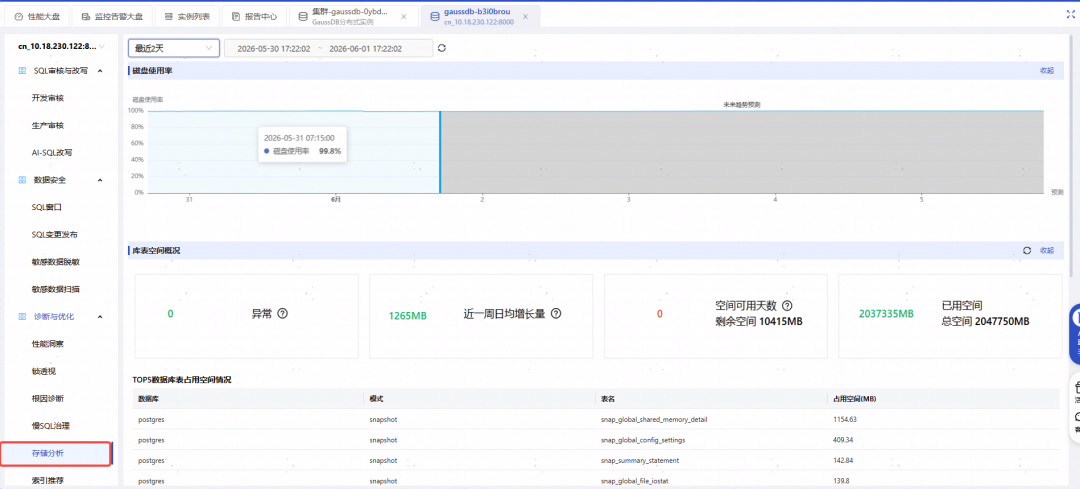Click the monitor icon on 监控告警大盘 tab

tap(84, 16)
